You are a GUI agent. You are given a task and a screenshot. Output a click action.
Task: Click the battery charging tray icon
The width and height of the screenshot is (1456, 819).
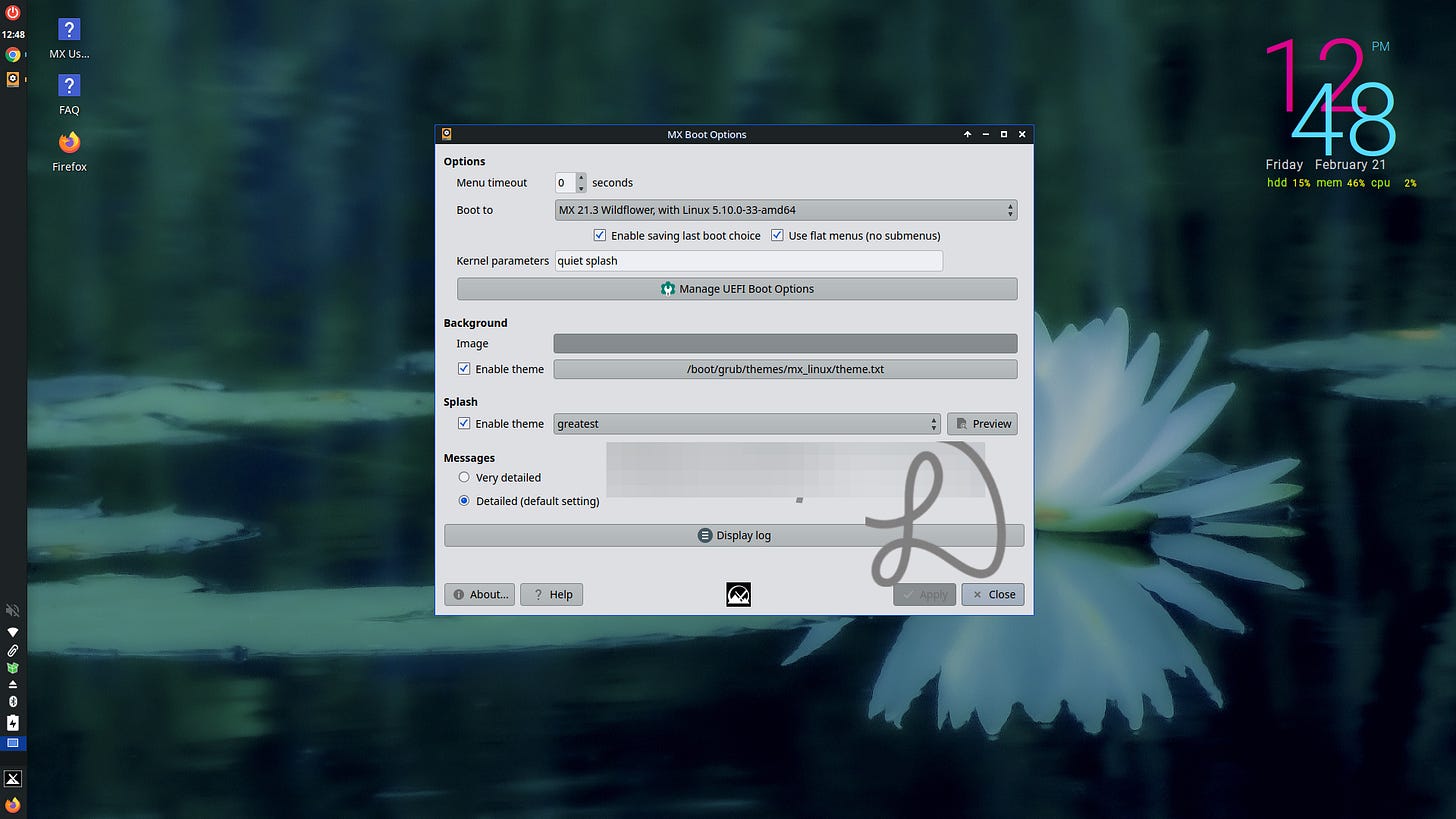click(x=13, y=722)
